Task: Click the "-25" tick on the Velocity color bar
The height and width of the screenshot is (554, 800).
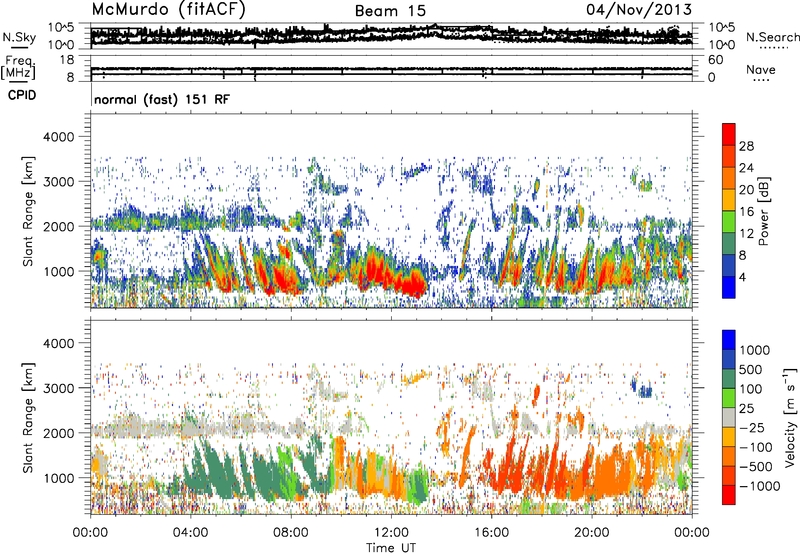Action: pos(752,427)
